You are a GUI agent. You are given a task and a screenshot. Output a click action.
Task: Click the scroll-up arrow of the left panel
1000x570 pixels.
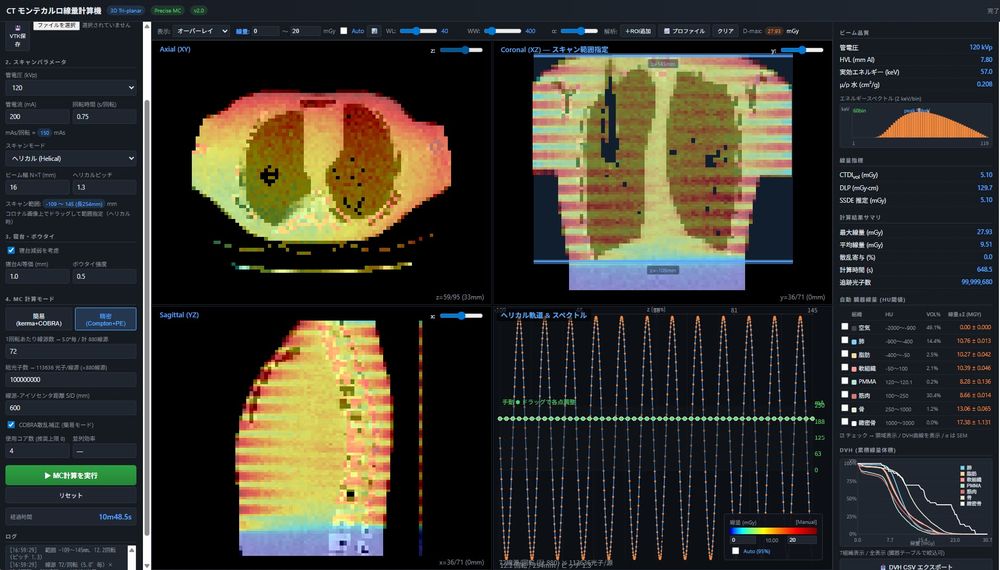pos(147,26)
